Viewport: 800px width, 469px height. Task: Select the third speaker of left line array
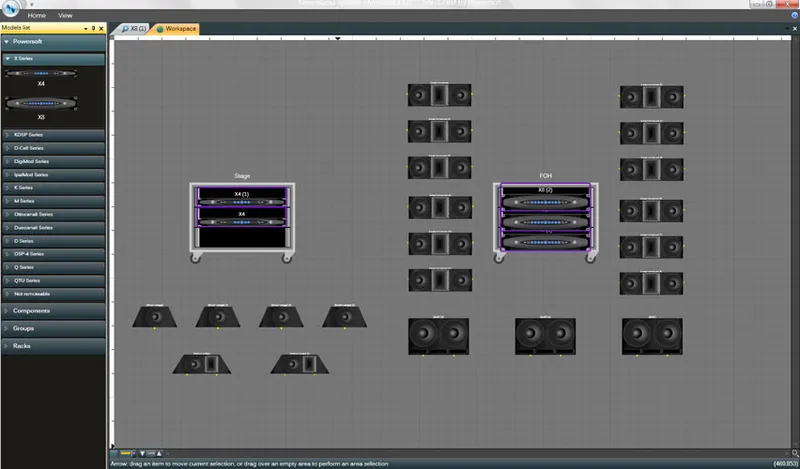click(x=439, y=167)
